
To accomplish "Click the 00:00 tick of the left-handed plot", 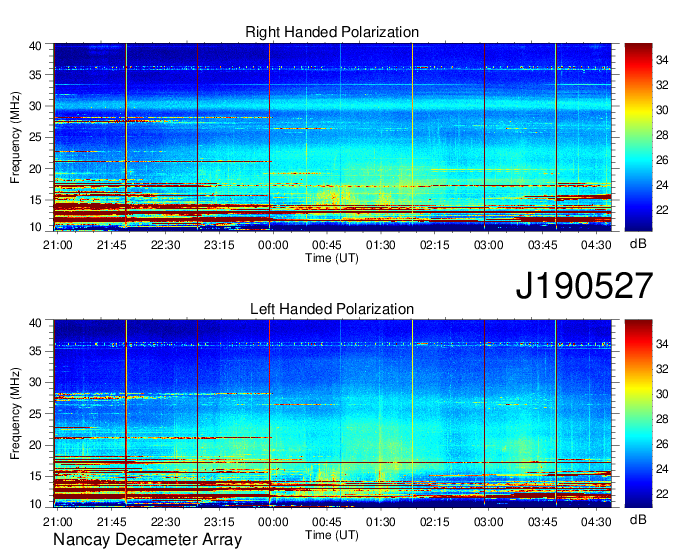I will point(273,522).
